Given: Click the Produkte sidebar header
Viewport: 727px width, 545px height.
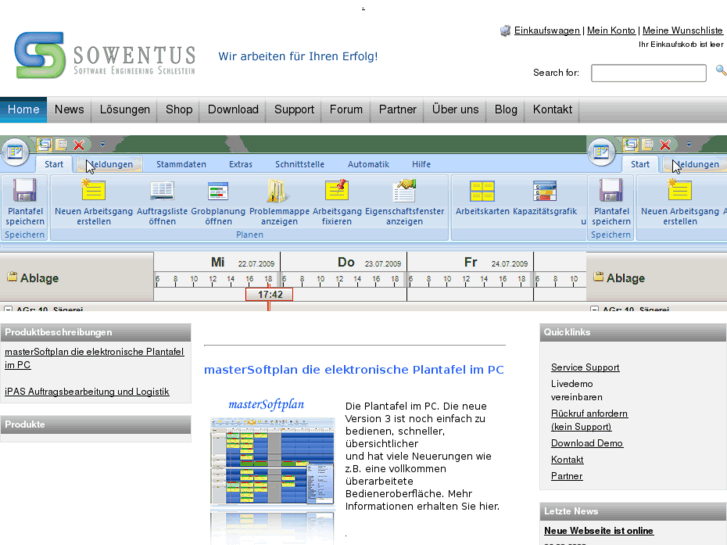Looking at the screenshot, I should 96,424.
